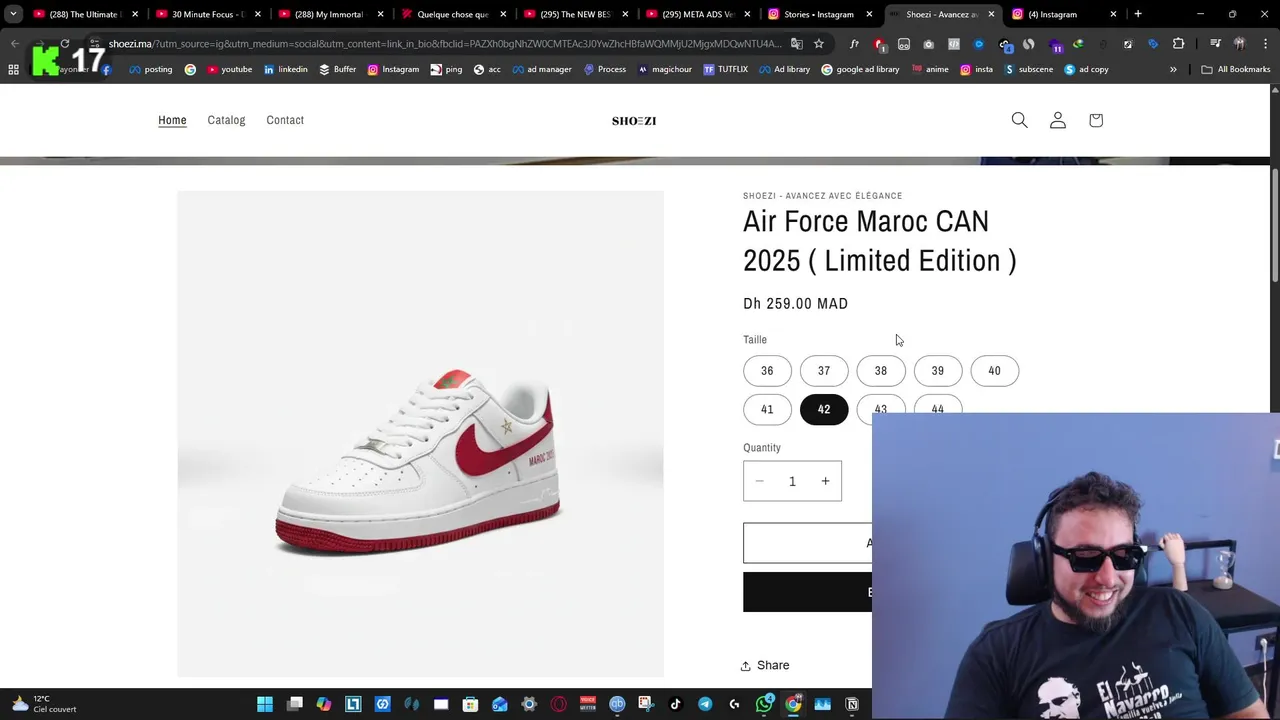1280x720 pixels.
Task: Close the Shoezi browser tab
Action: pyautogui.click(x=991, y=14)
